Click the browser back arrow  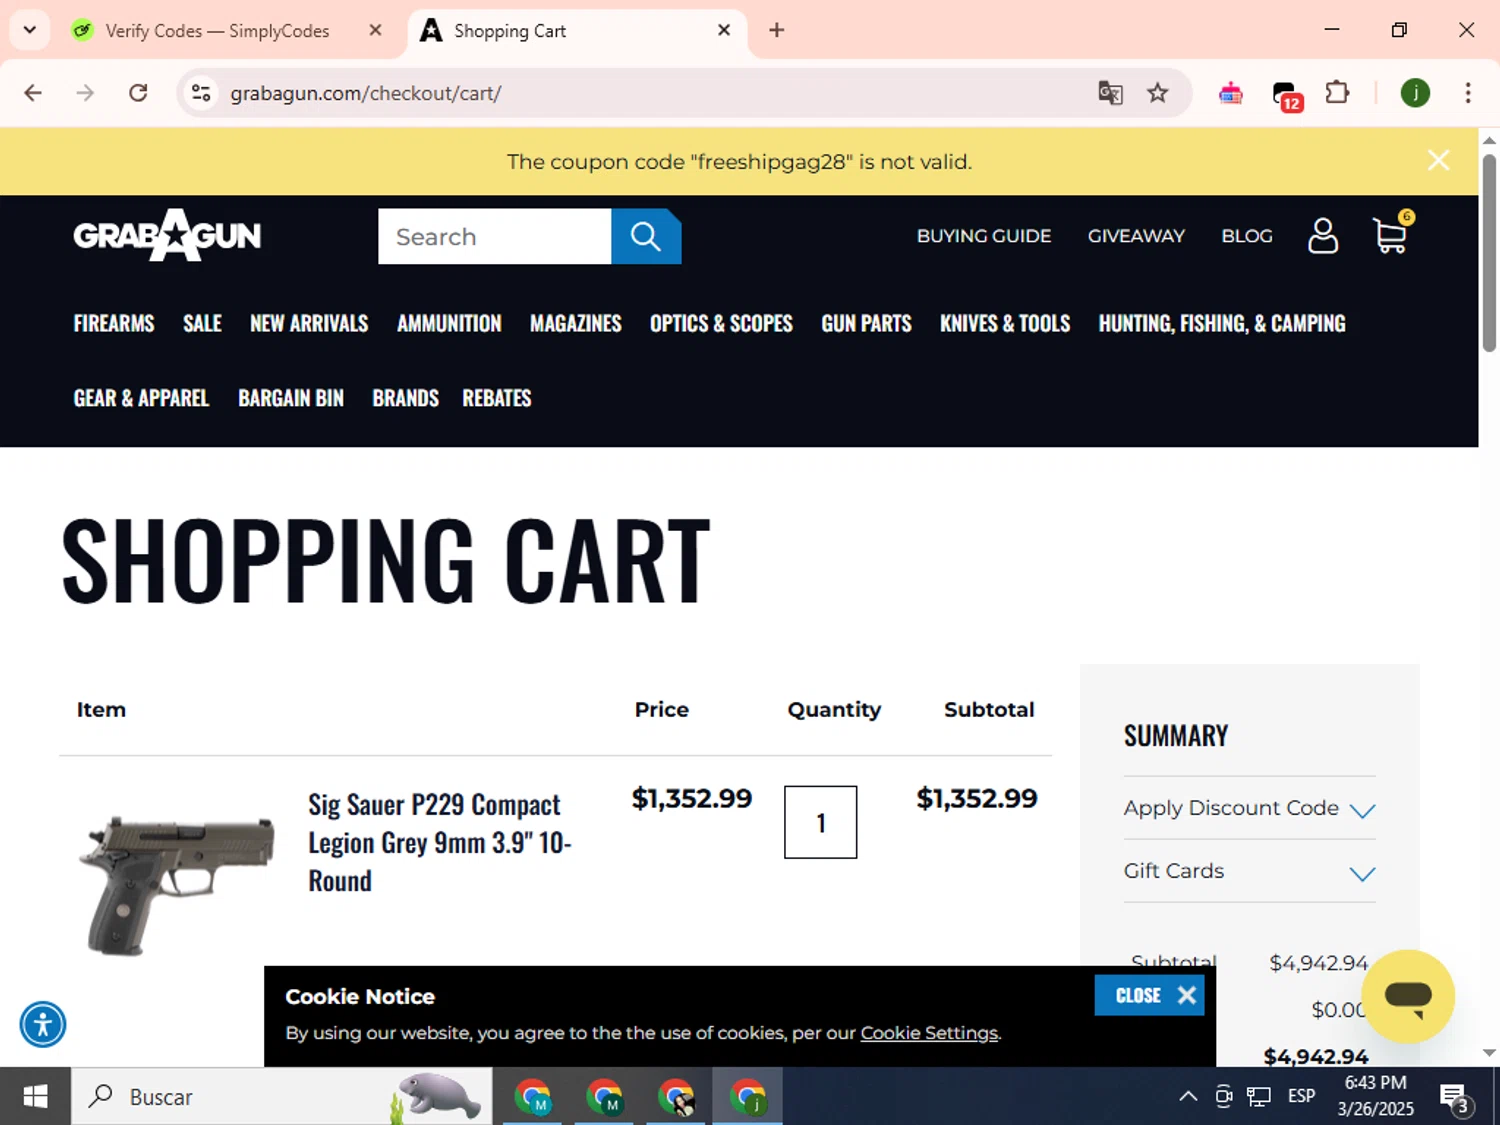pyautogui.click(x=33, y=93)
